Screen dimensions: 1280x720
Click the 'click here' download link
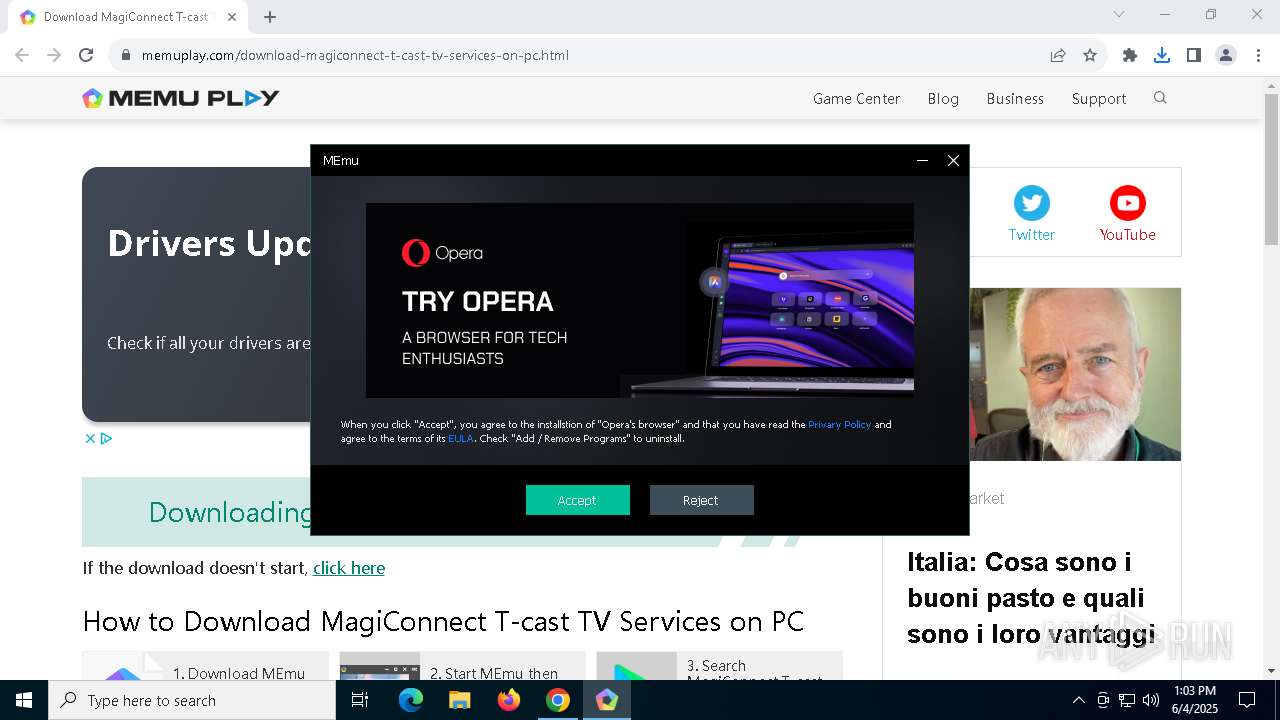(x=349, y=568)
